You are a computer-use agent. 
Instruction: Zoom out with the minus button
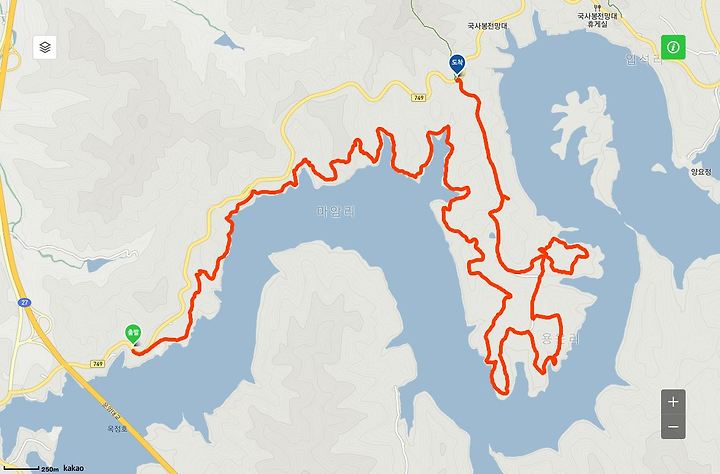pyautogui.click(x=673, y=427)
